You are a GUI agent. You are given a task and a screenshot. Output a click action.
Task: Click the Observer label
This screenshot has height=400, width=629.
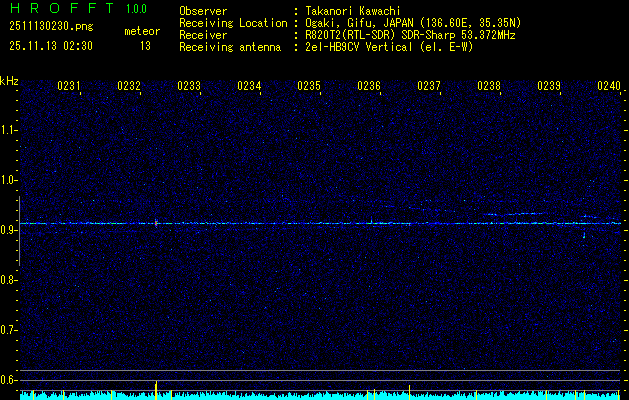tap(203, 11)
